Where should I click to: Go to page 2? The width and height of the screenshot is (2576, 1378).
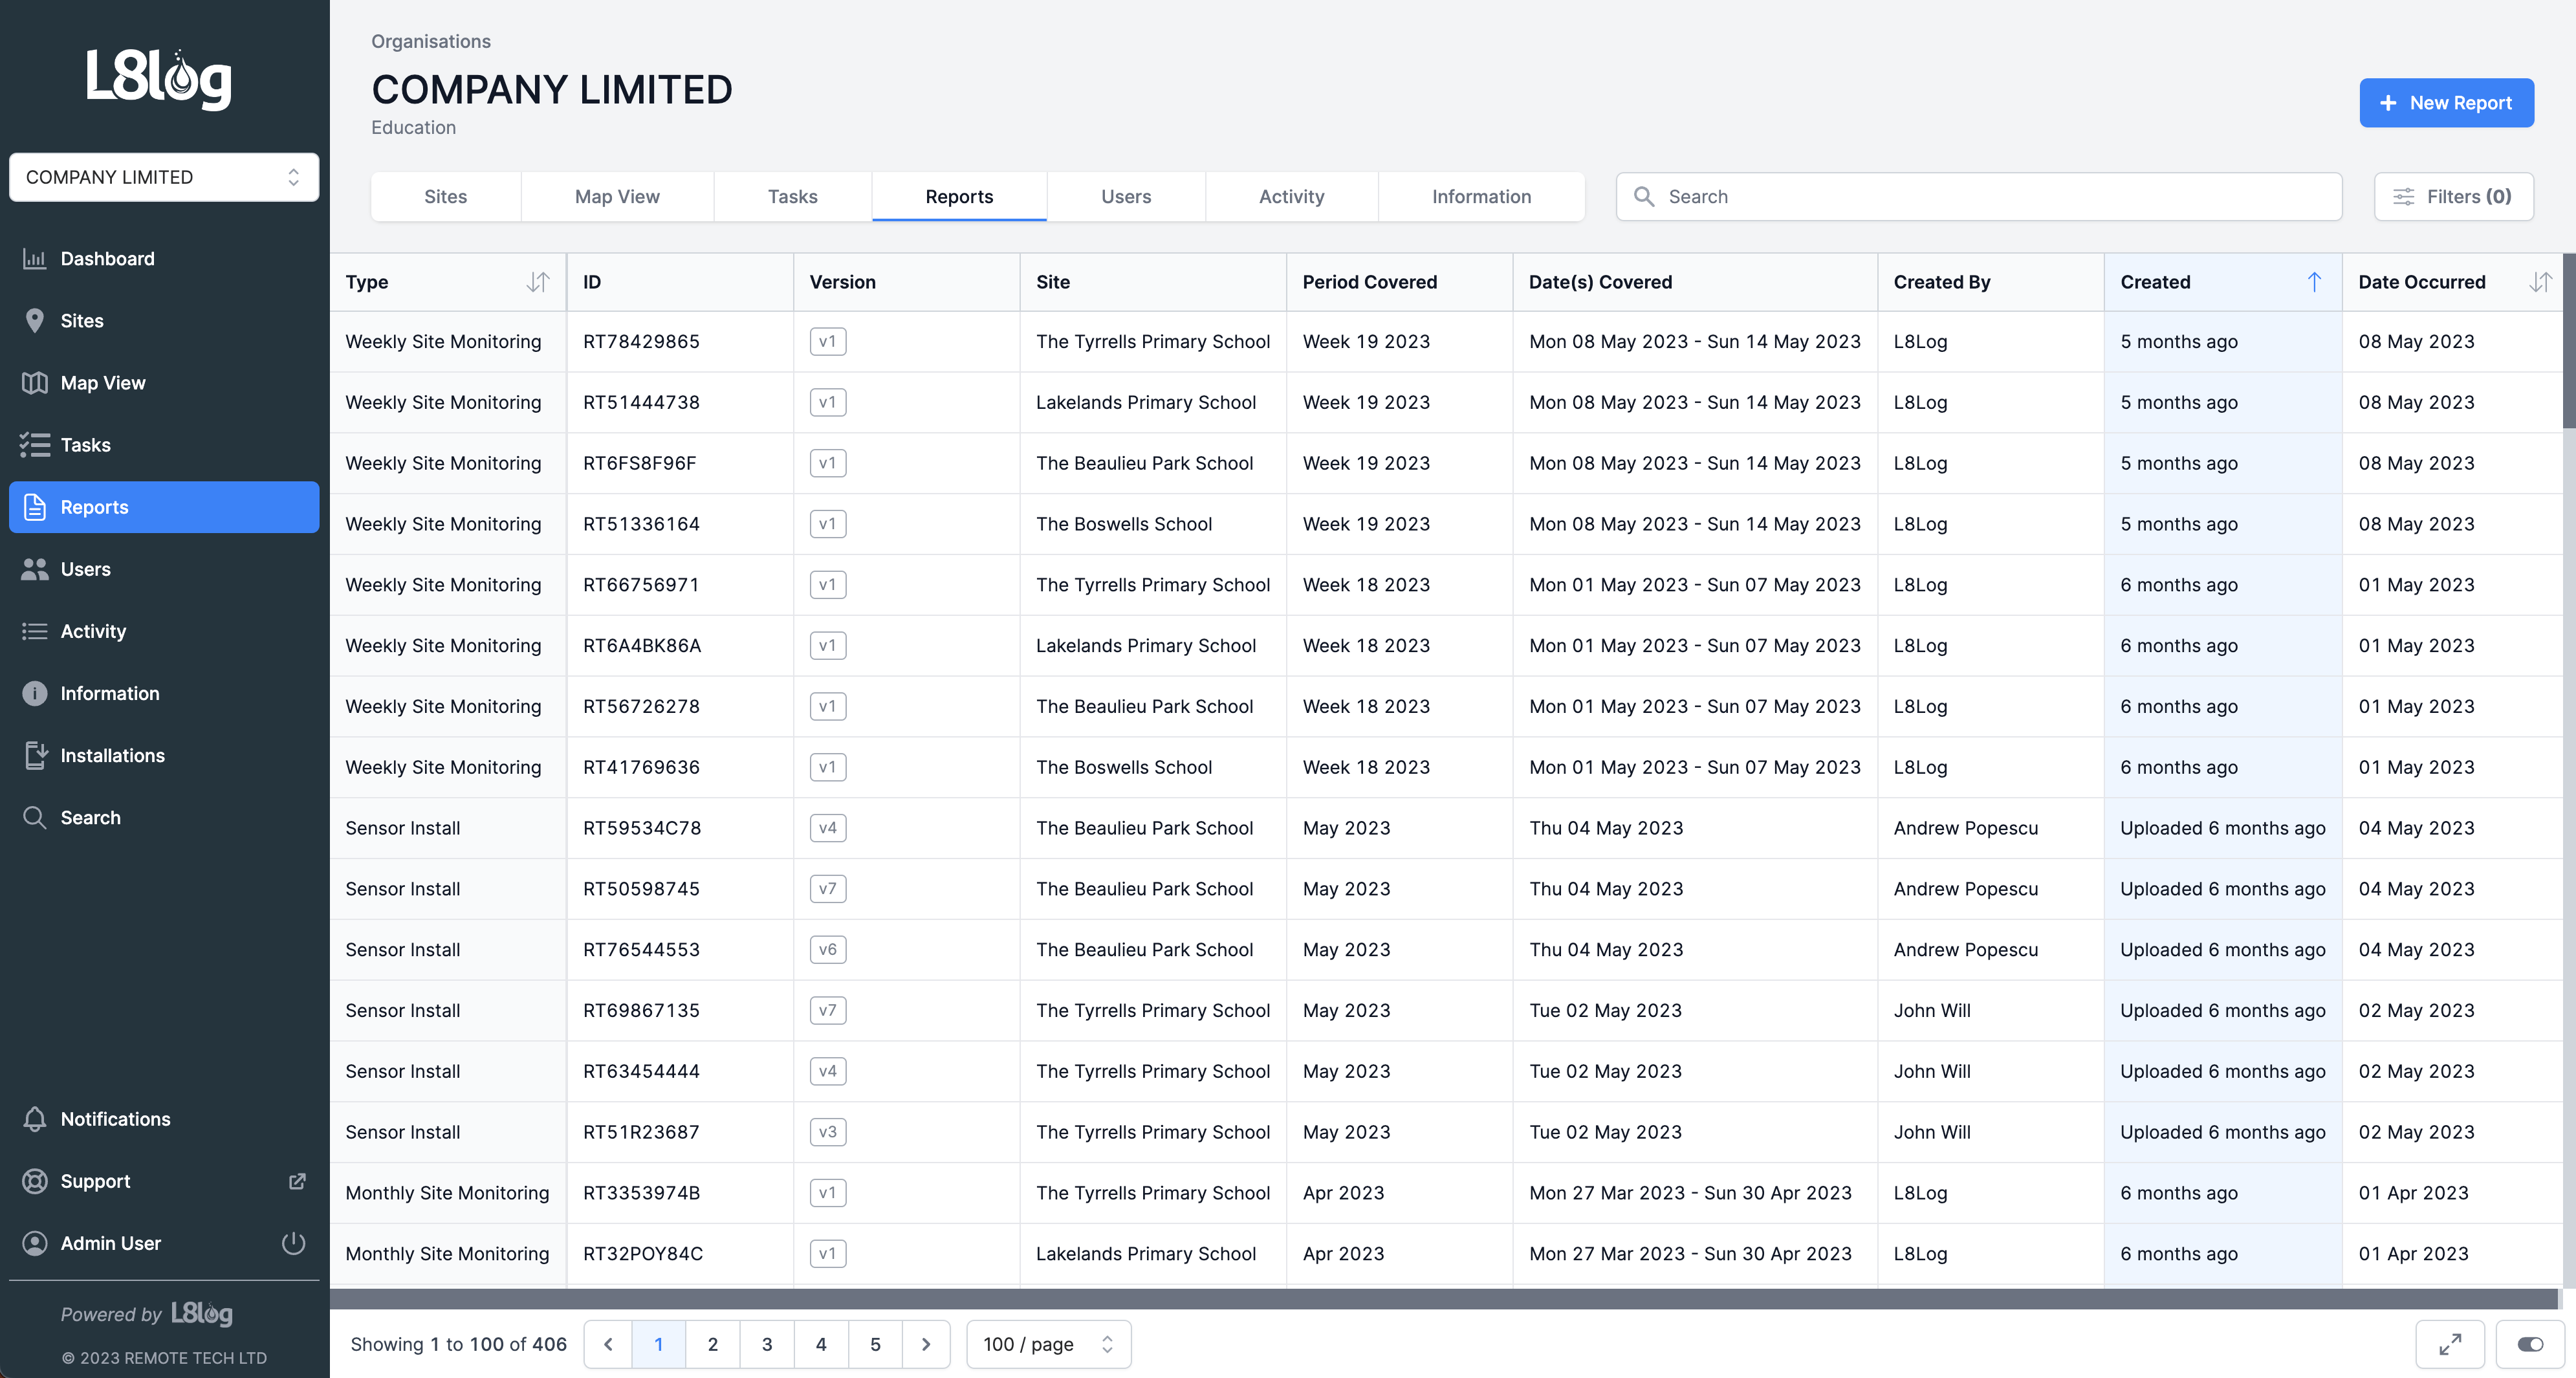[x=713, y=1344]
